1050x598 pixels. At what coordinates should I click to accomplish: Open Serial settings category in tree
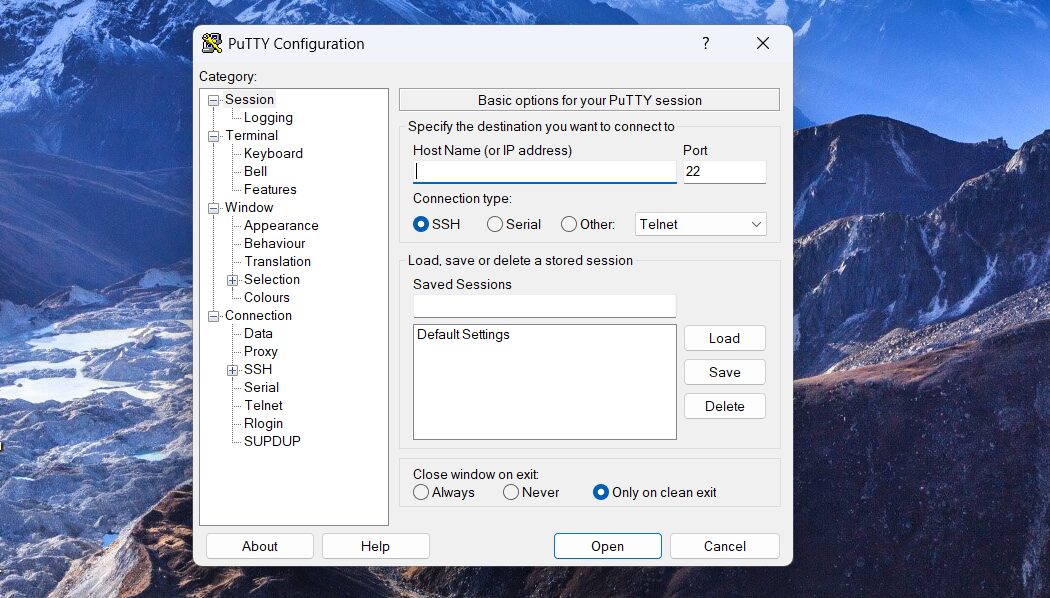(x=261, y=388)
